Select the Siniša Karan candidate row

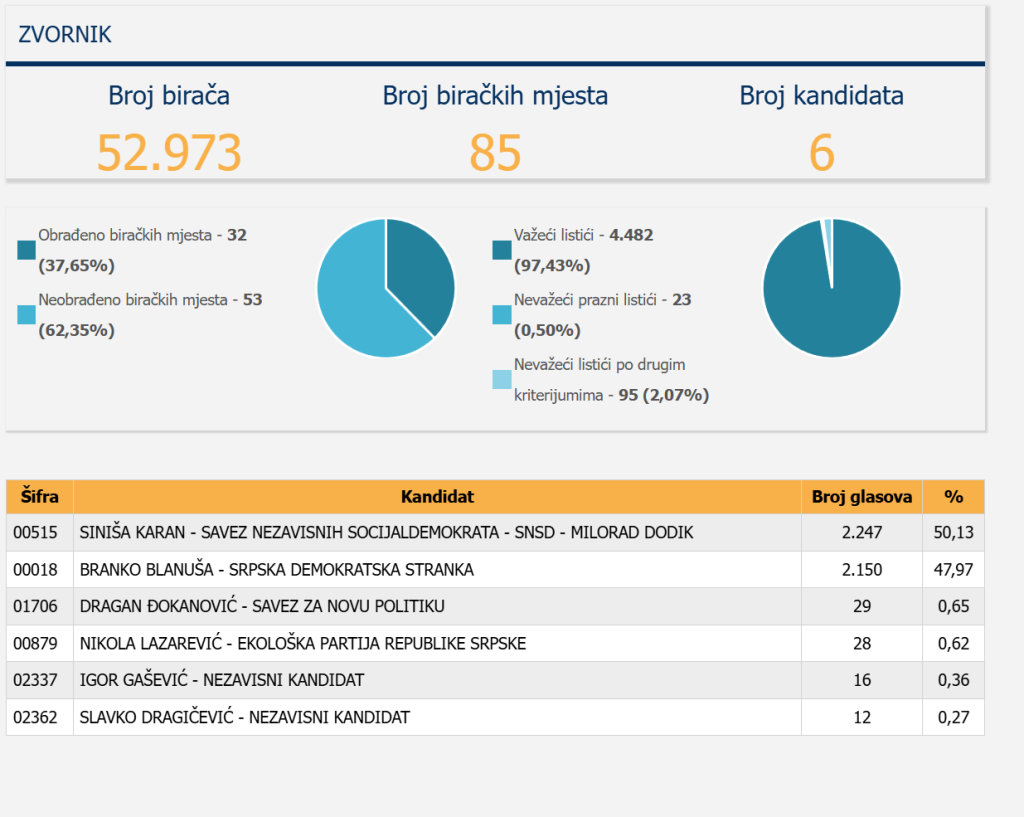386,533
